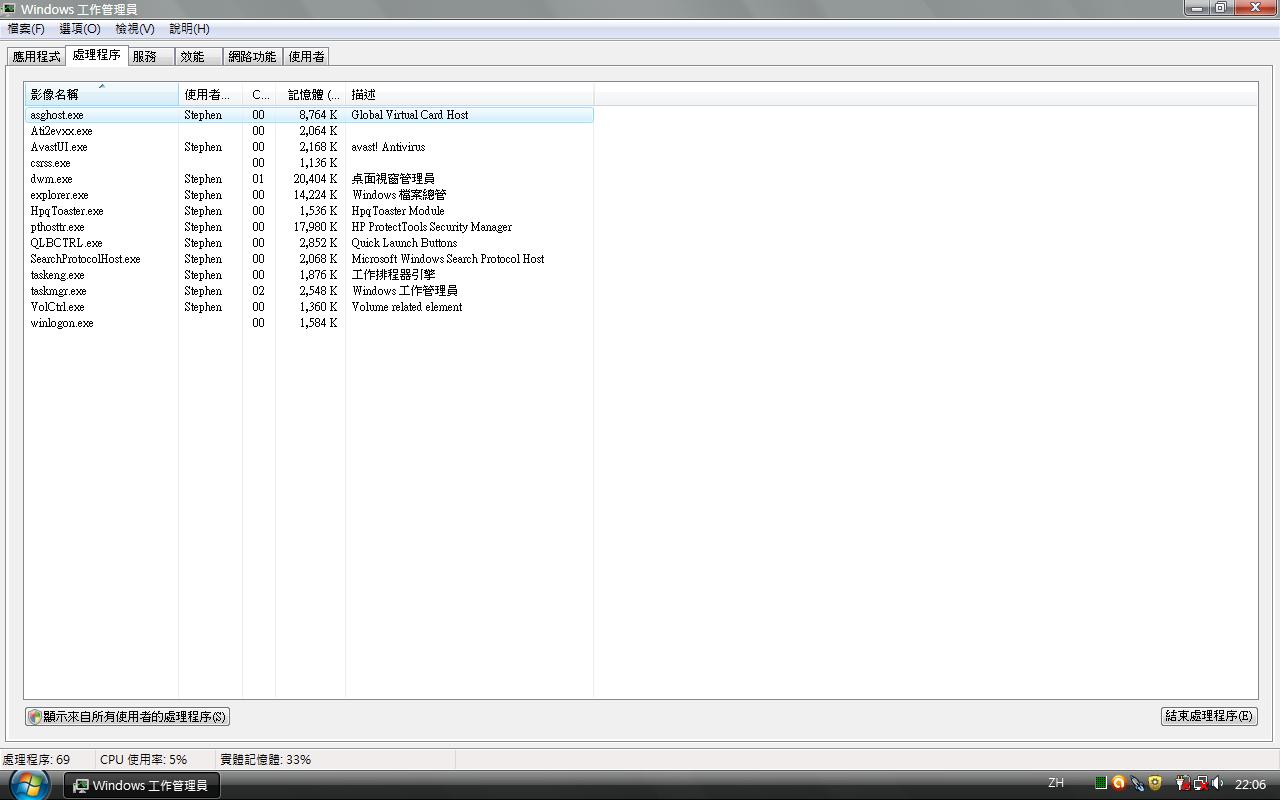This screenshot has height=800, width=1280.
Task: Click the Task Manager title bar icon
Action: (x=9, y=8)
